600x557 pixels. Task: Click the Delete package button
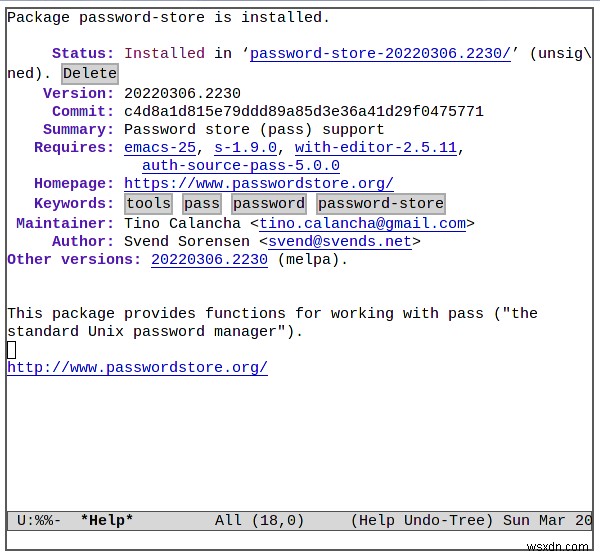tap(90, 73)
